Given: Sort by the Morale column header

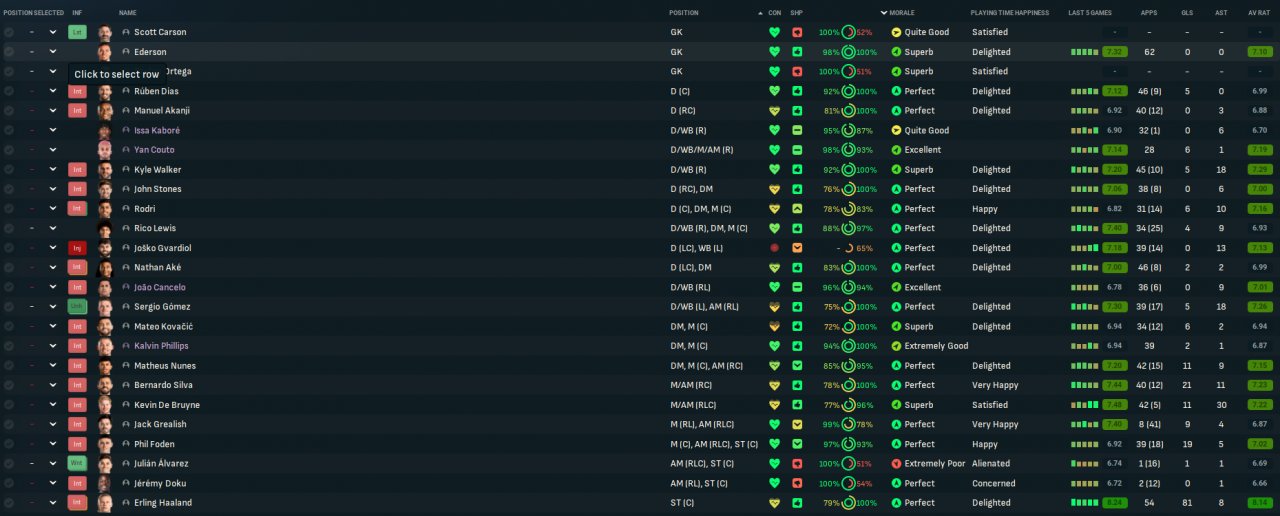Looking at the screenshot, I should pos(902,13).
